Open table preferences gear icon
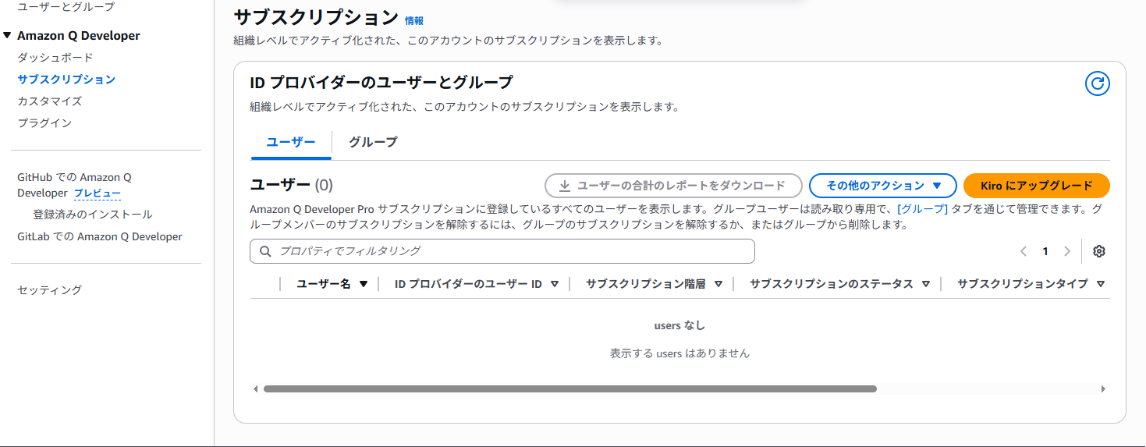Viewport: 1146px width, 447px height. coord(1099,251)
